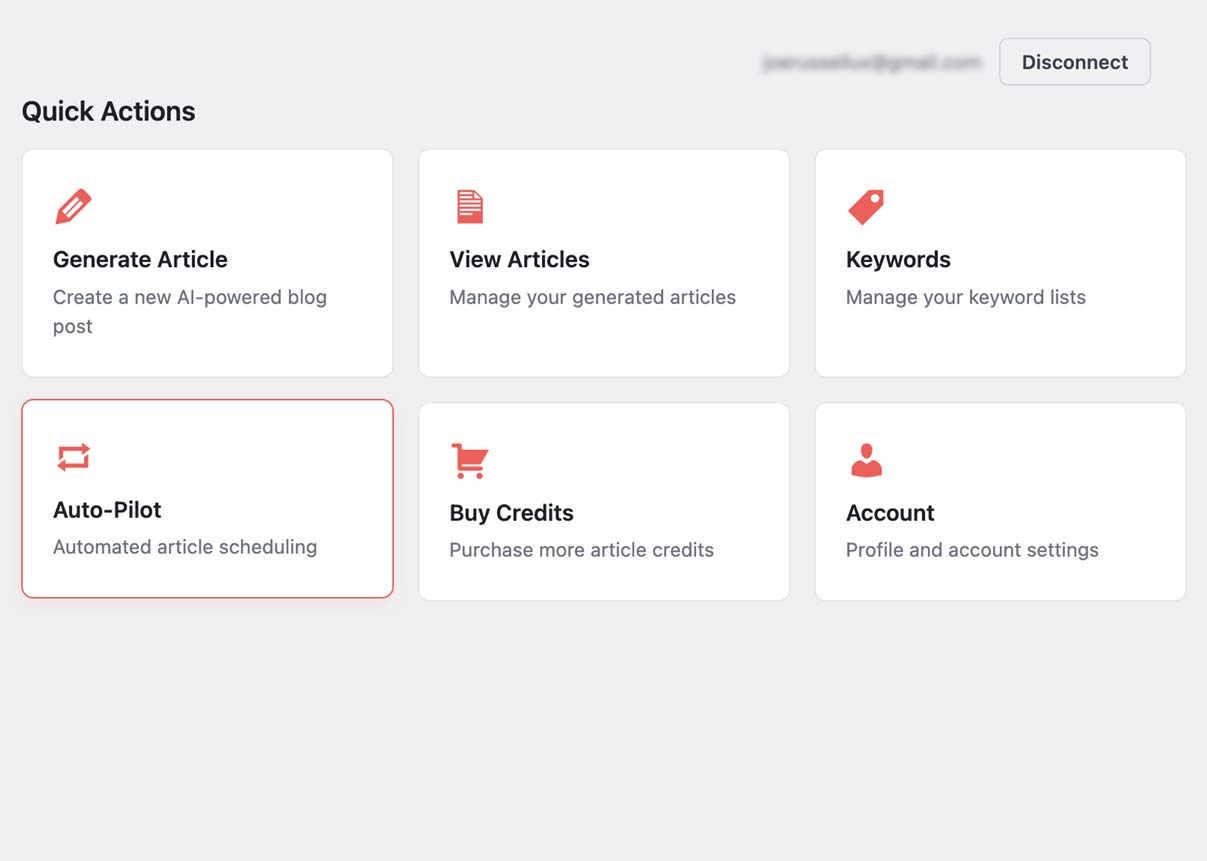
Task: Click the document icon above View Articles
Action: pyautogui.click(x=470, y=206)
